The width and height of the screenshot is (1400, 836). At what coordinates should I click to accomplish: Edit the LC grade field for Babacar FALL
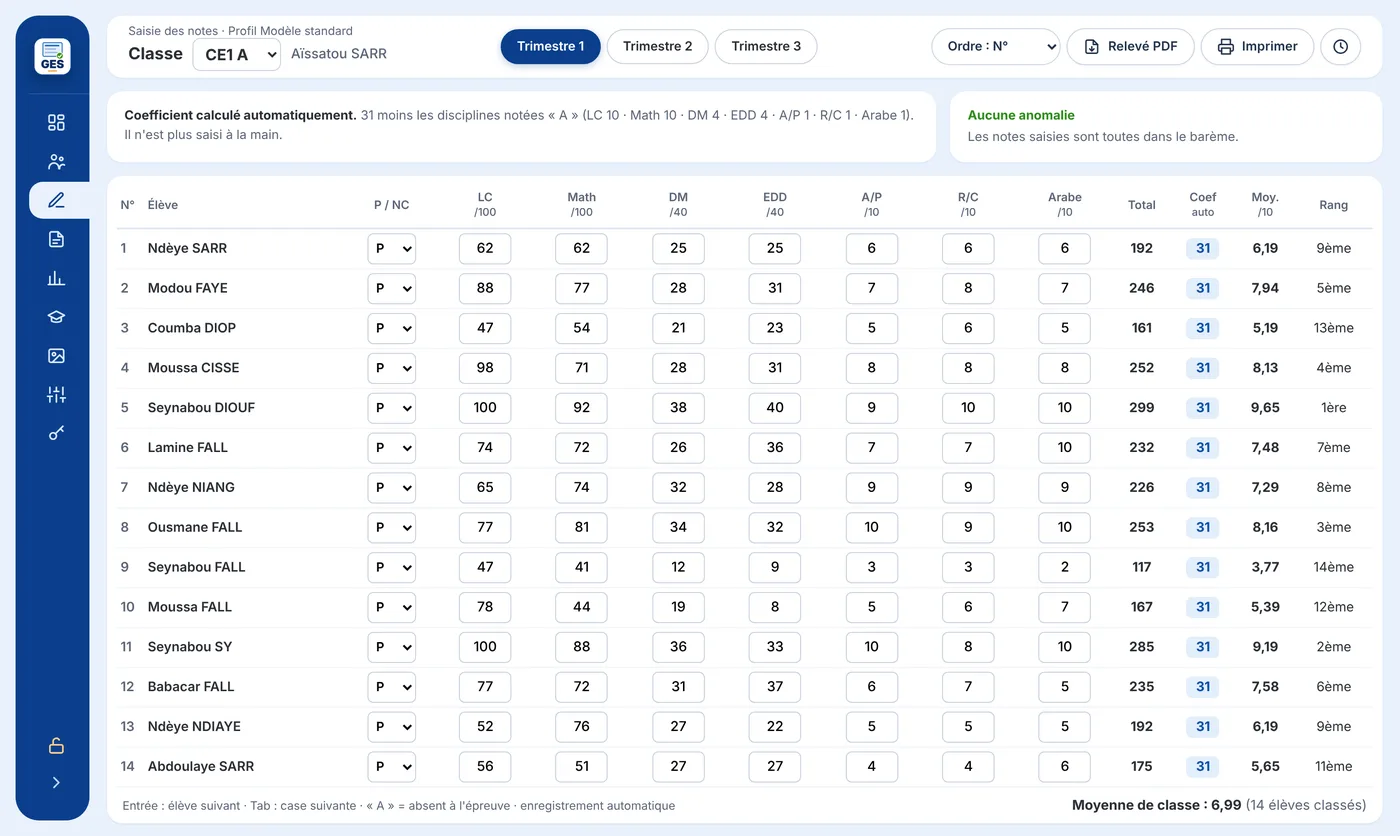coord(485,687)
